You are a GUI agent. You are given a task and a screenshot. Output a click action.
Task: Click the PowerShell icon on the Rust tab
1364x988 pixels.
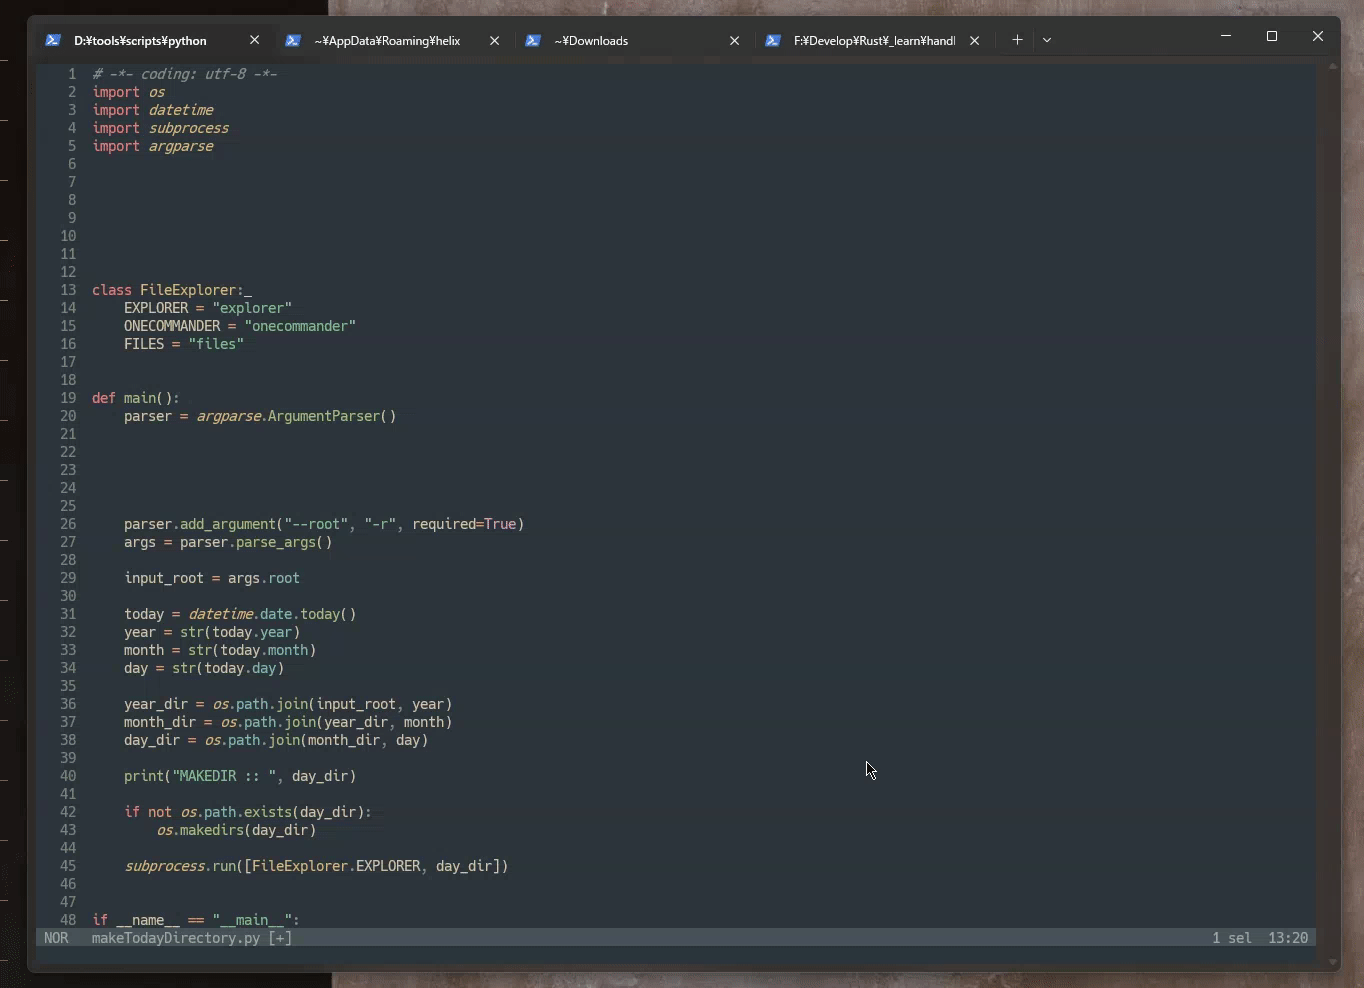point(775,40)
